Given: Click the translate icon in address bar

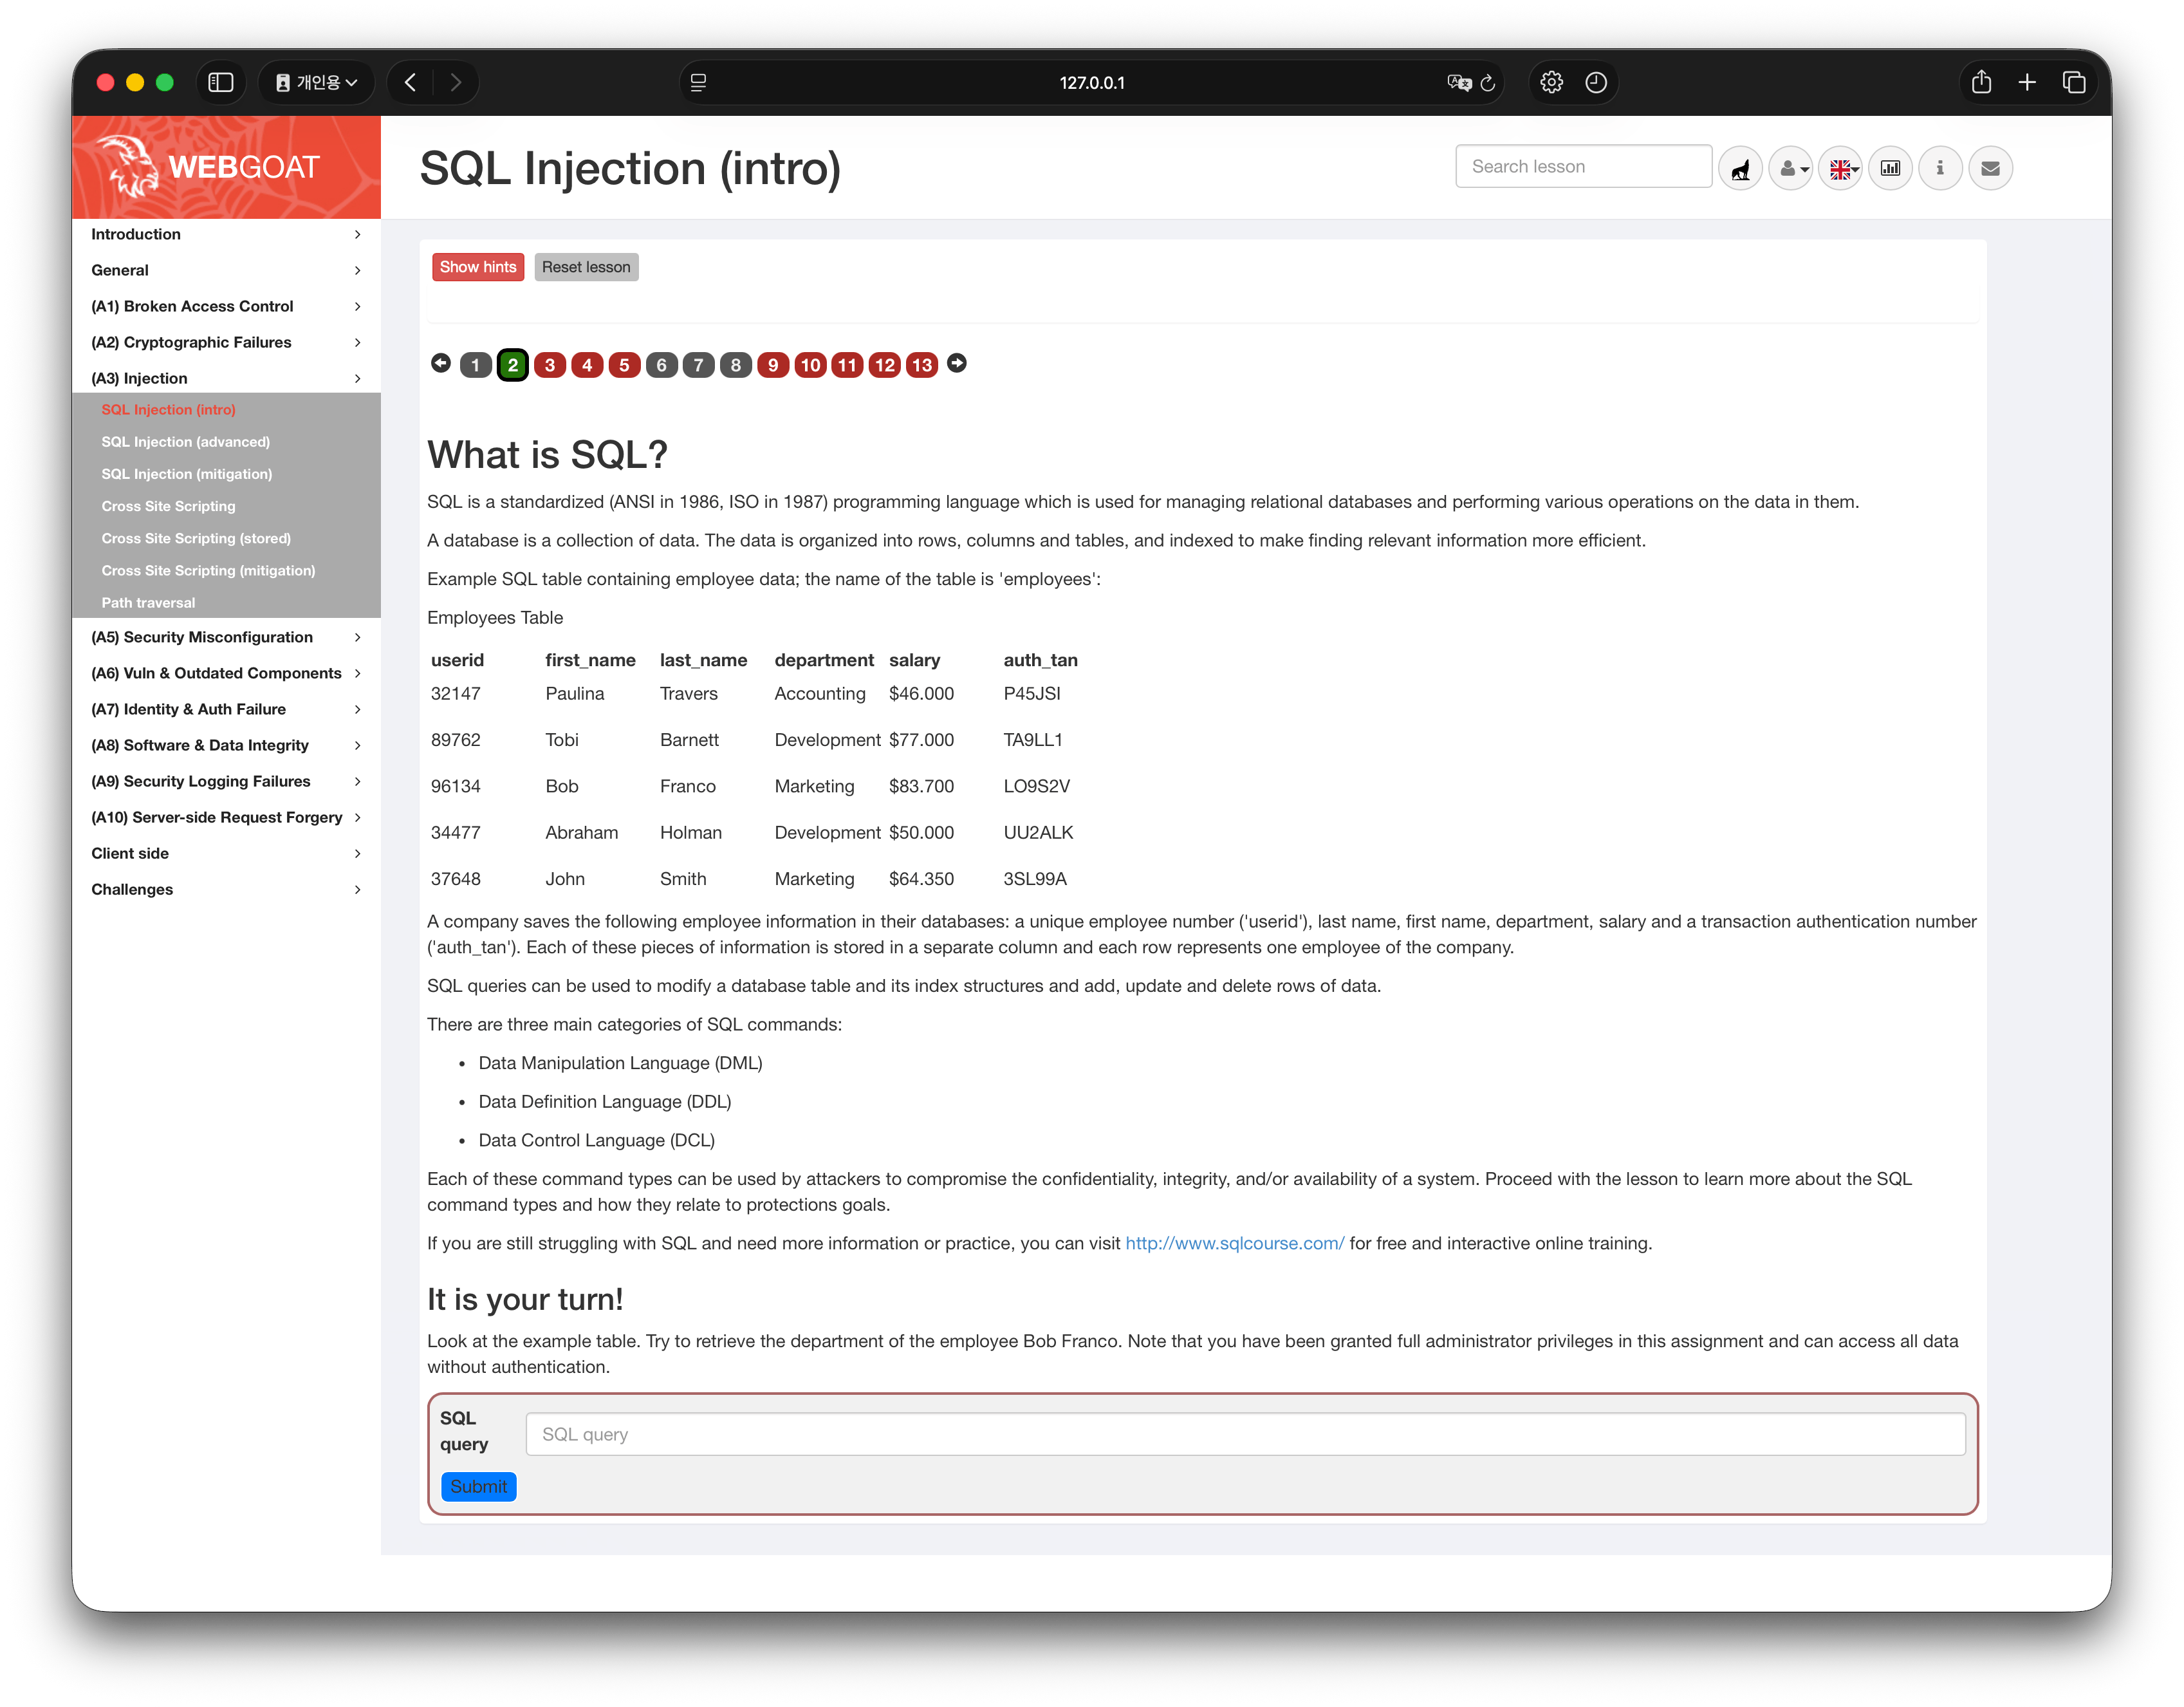Looking at the screenshot, I should click(x=1459, y=82).
